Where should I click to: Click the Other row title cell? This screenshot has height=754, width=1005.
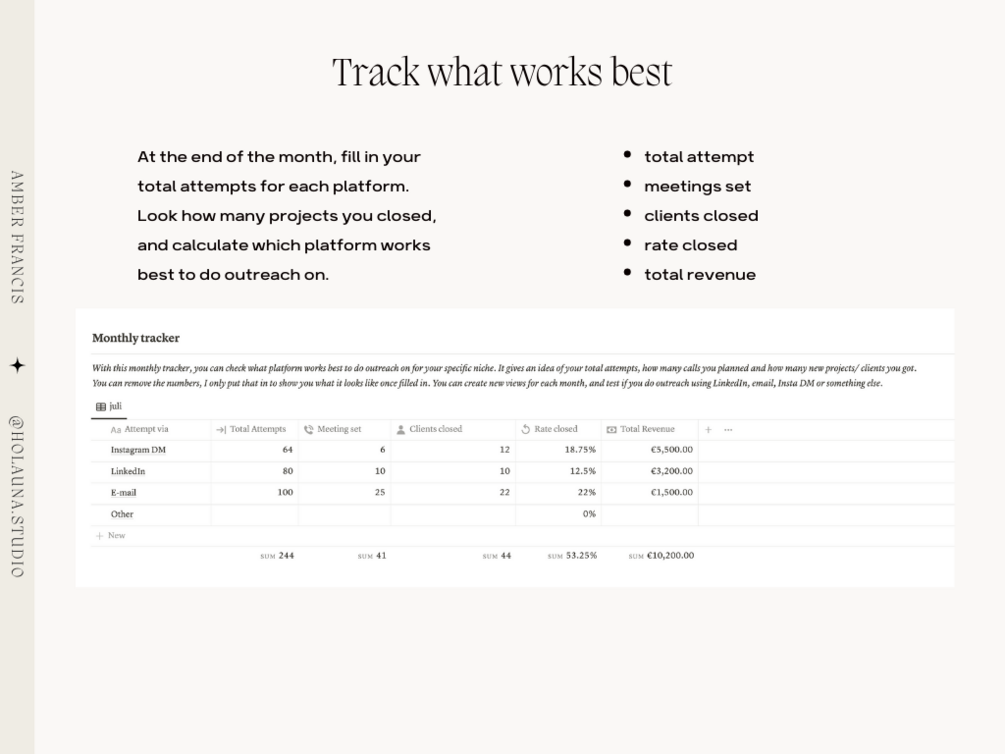122,514
